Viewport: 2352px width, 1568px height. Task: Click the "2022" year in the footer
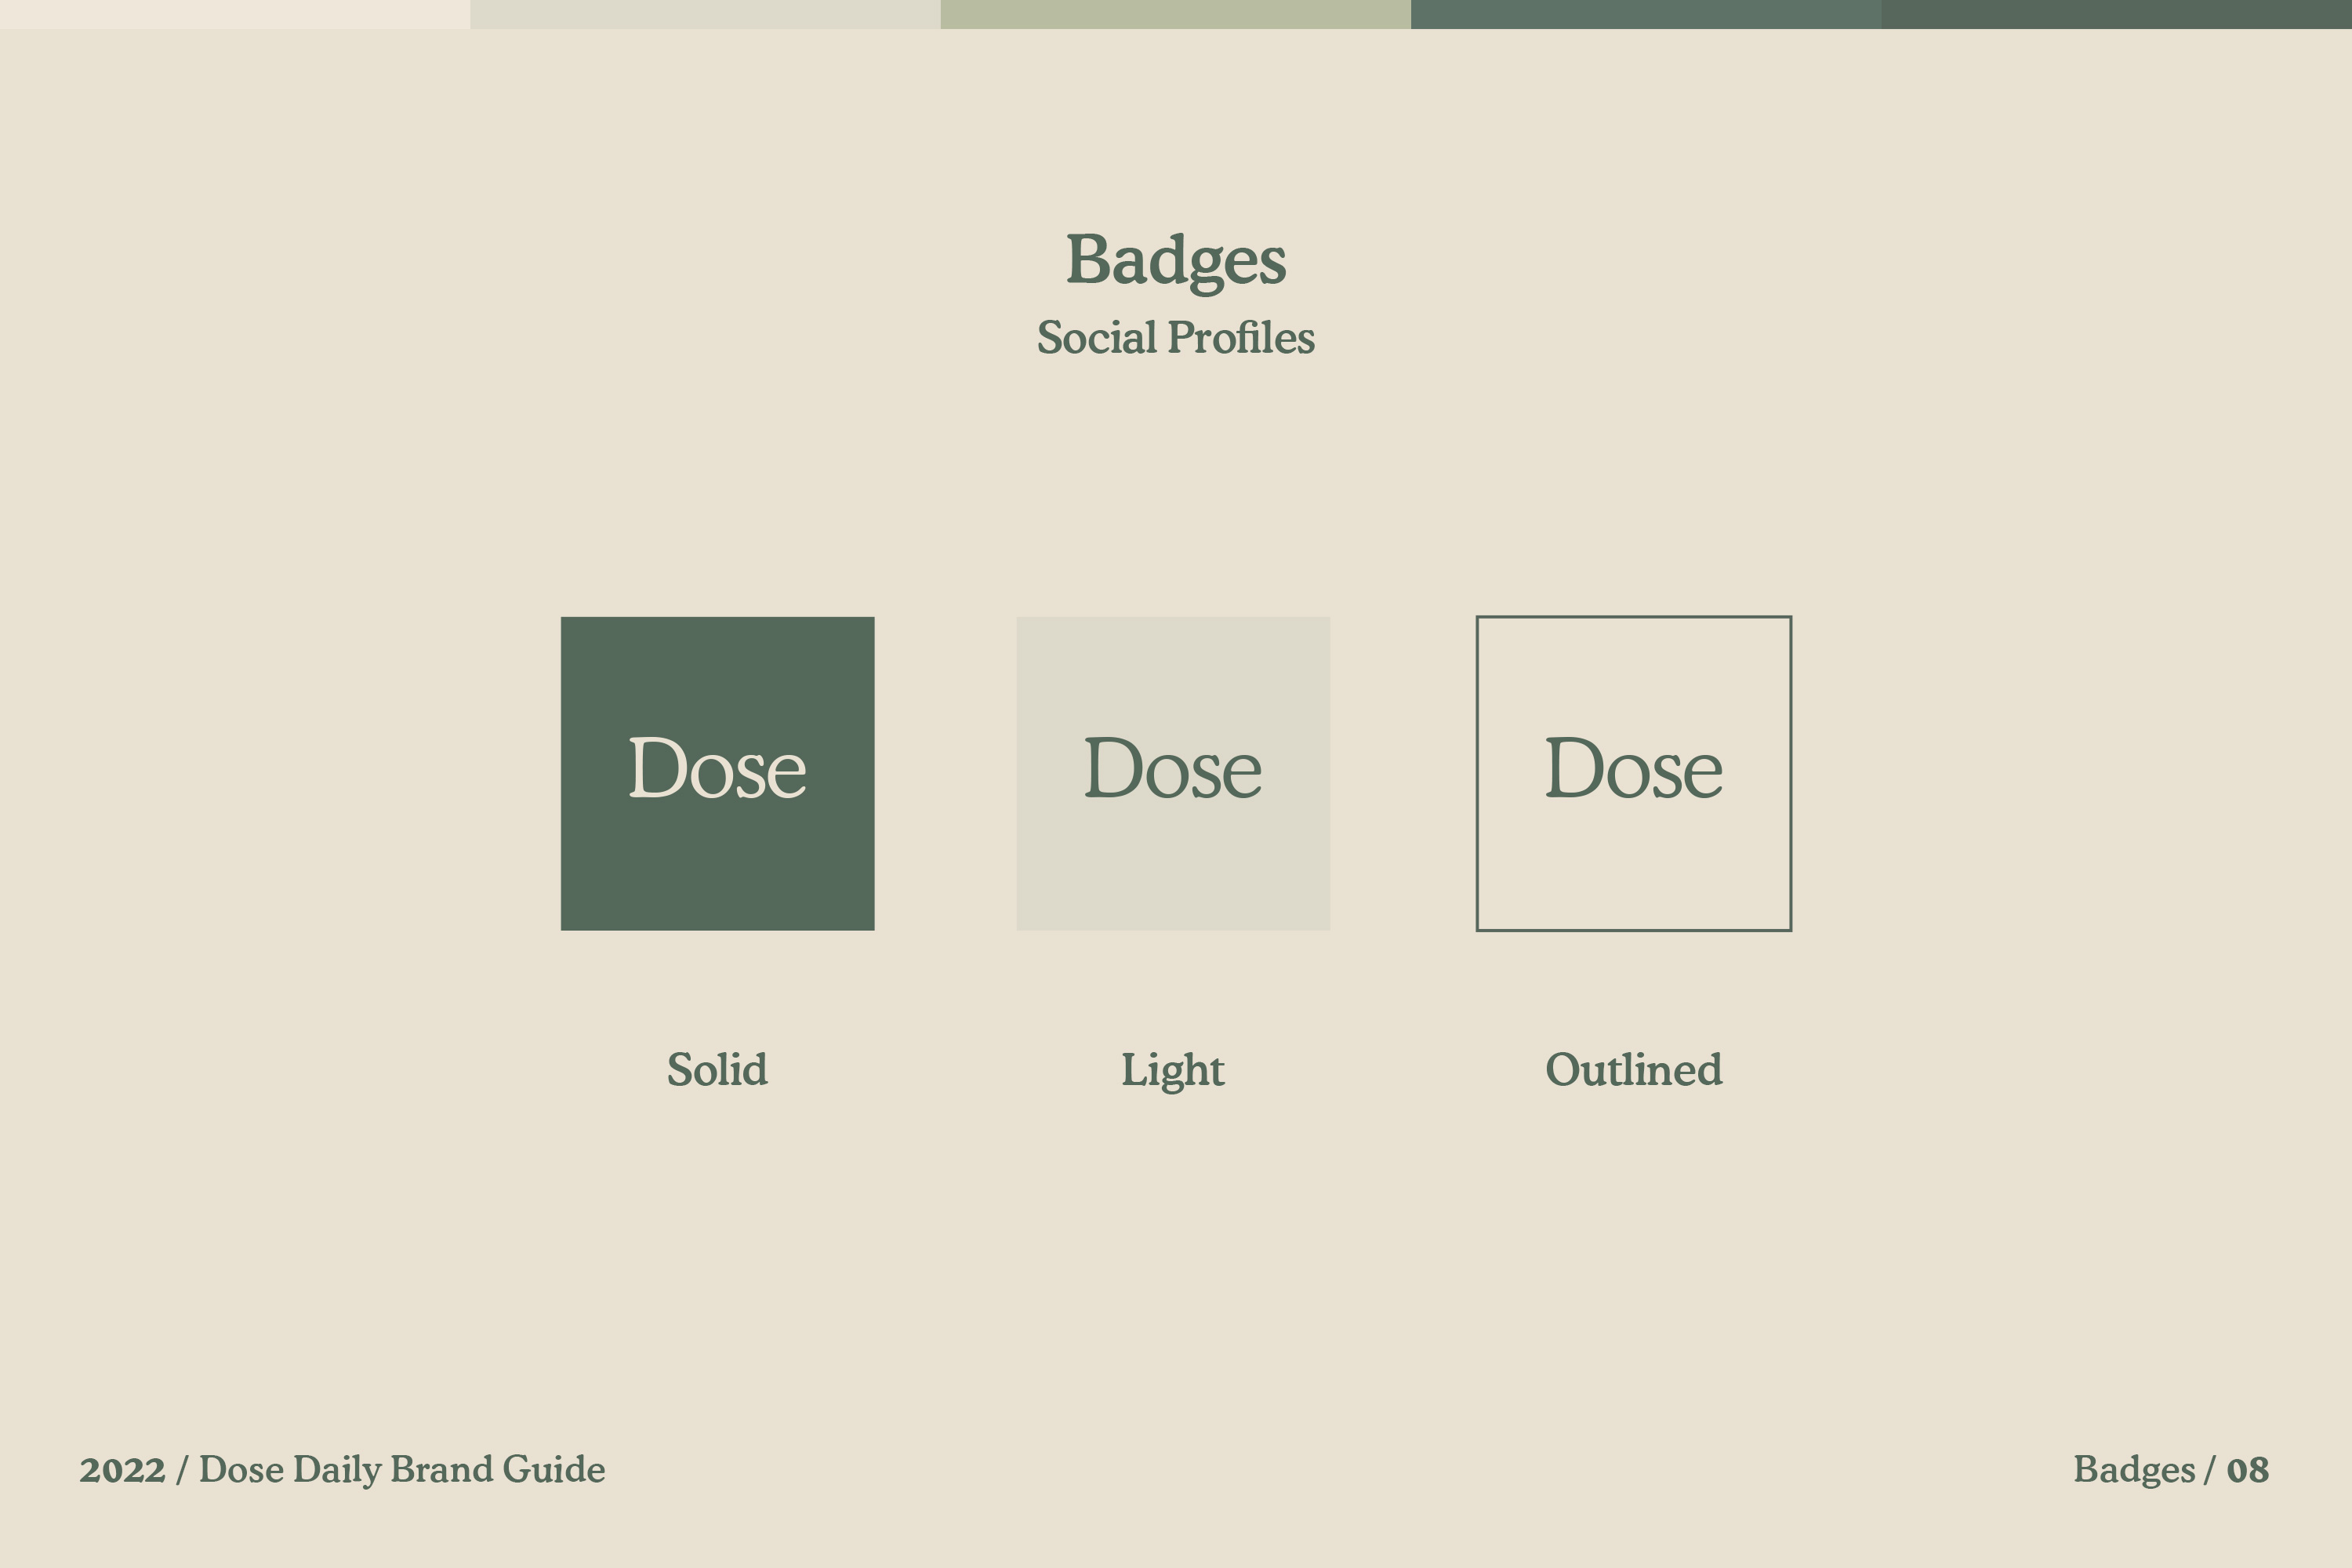tap(122, 1470)
